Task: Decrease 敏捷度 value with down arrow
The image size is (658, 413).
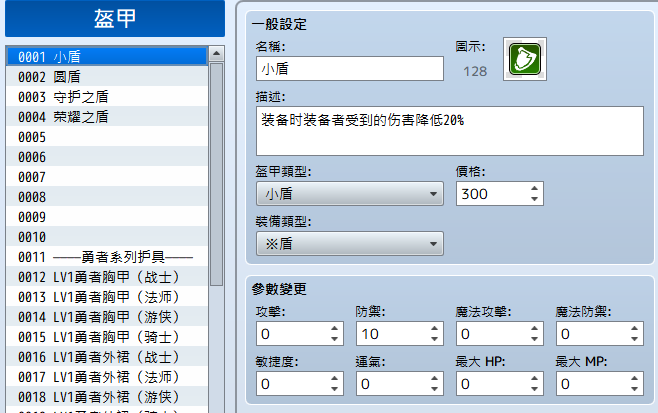Action: click(334, 389)
